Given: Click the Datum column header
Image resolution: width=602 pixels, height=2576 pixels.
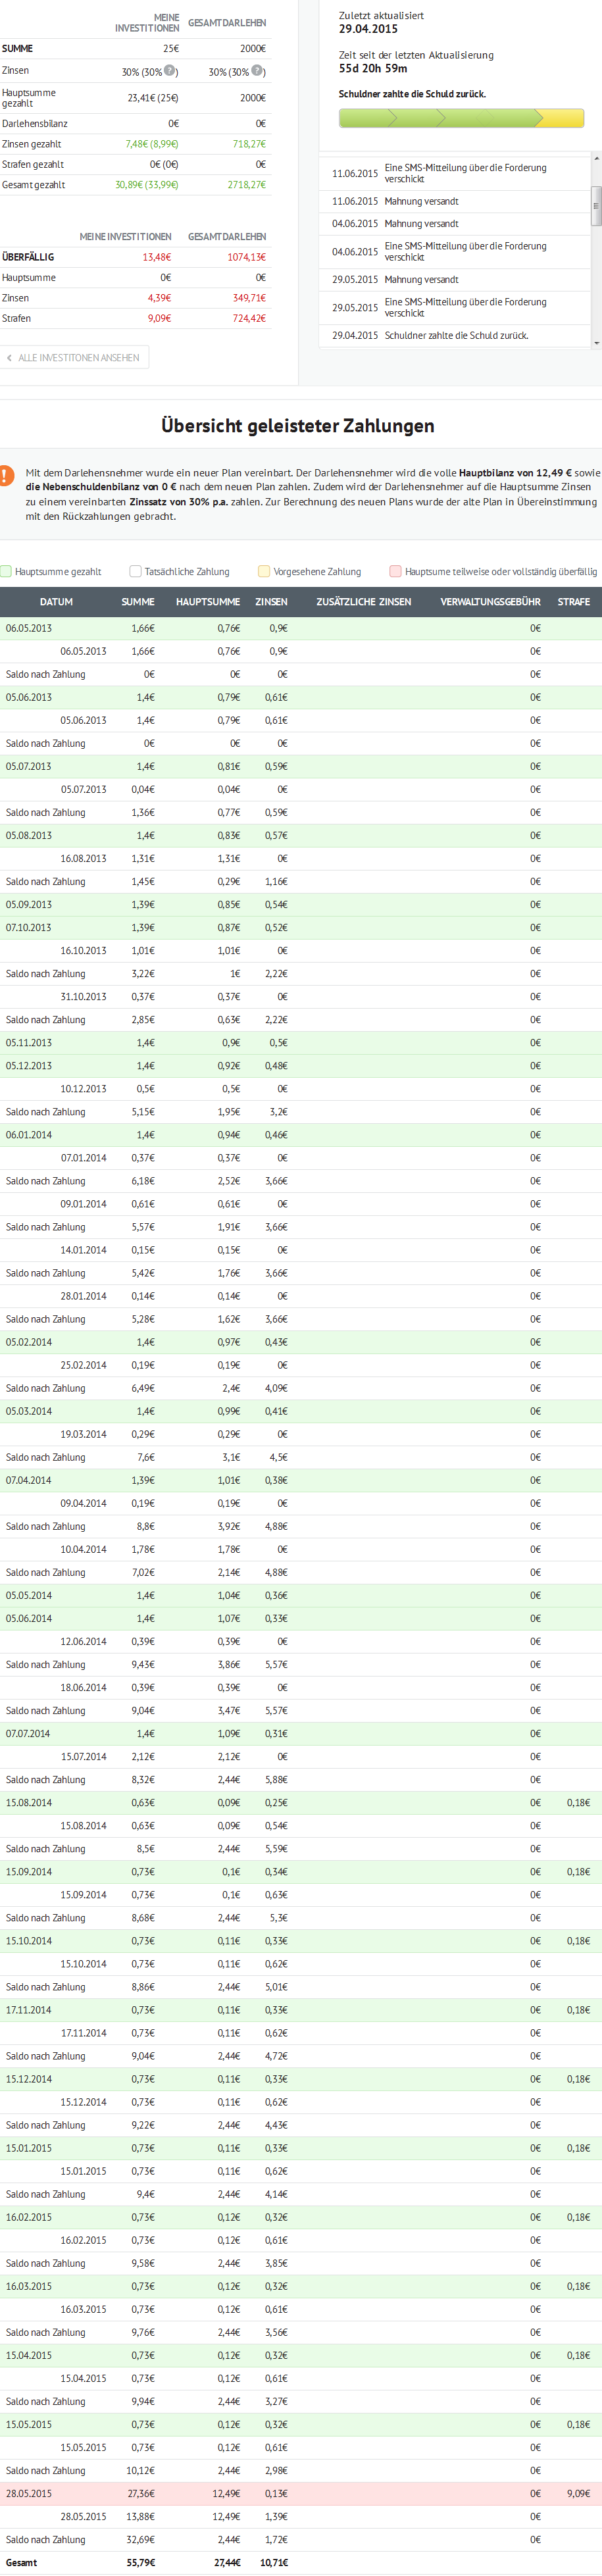Looking at the screenshot, I should 56,602.
